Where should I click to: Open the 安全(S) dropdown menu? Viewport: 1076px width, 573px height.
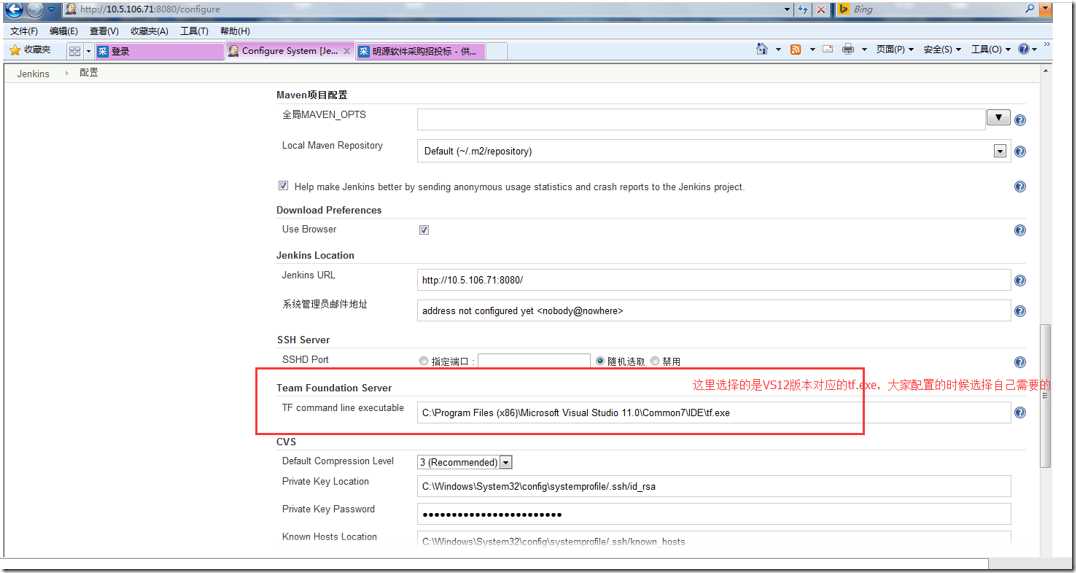click(942, 49)
